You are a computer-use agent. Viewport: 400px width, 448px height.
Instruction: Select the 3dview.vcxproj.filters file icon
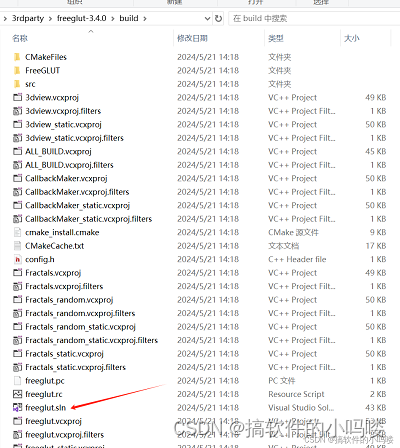tap(17, 111)
